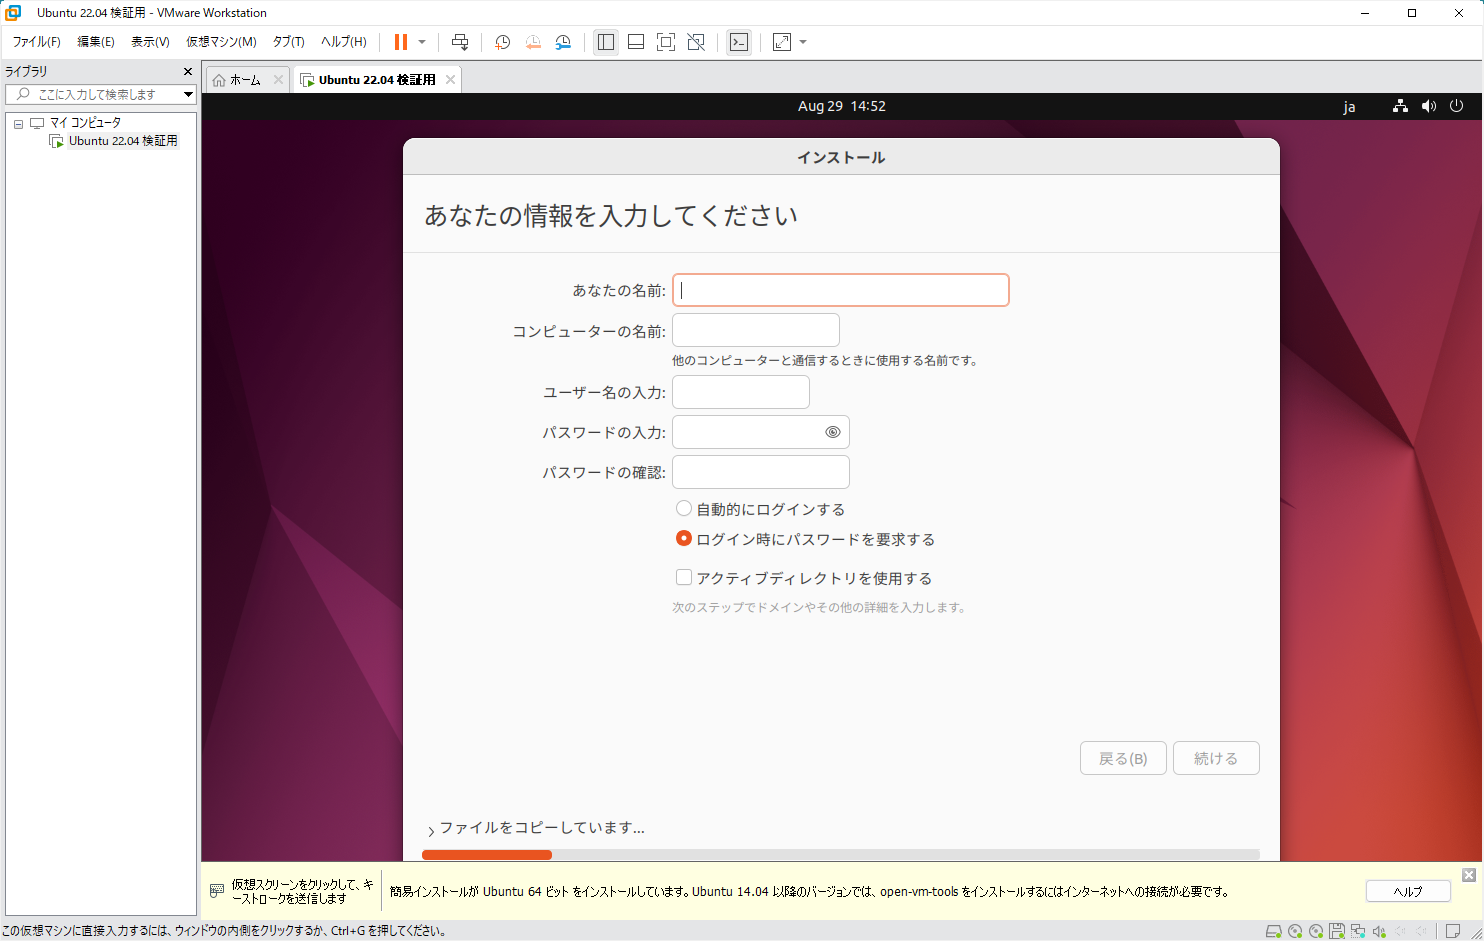Take a snapshot of this virtual machine
Viewport: 1484px width, 941px height.
503,42
